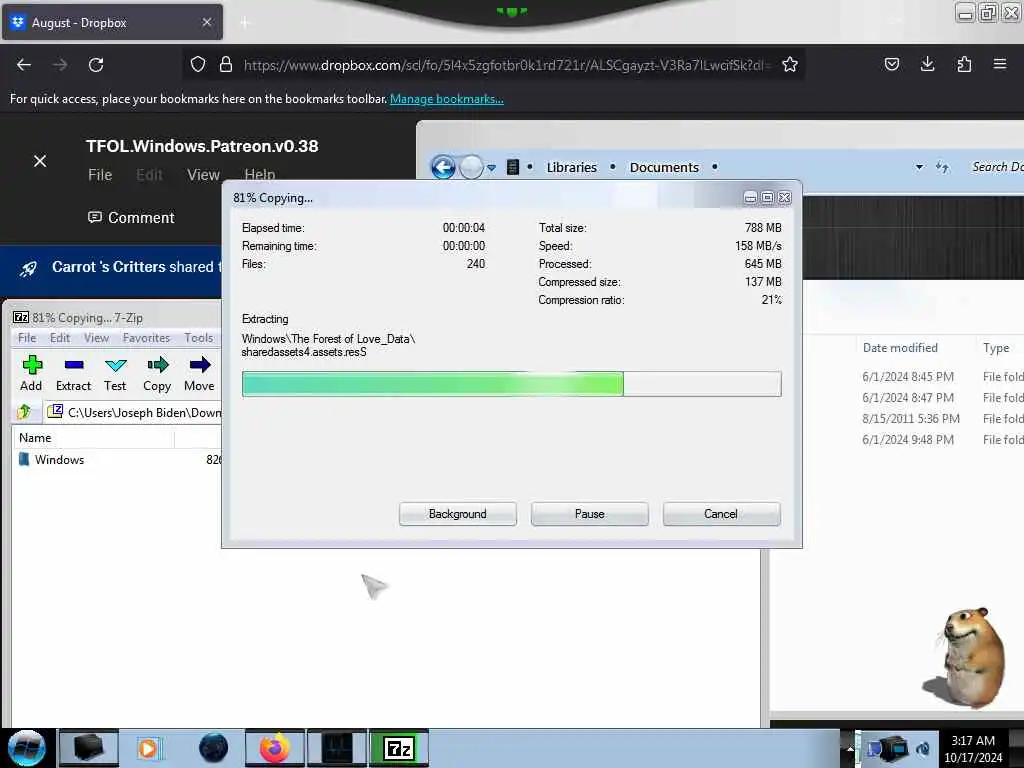Screen dimensions: 1024x768
Task: Click the Comment button in Dropbox
Action: click(x=131, y=217)
